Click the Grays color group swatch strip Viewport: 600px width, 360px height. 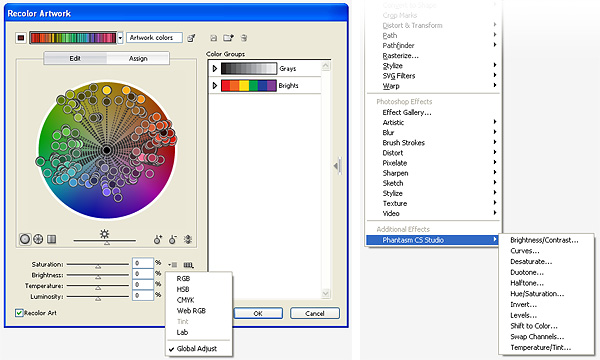(x=248, y=68)
